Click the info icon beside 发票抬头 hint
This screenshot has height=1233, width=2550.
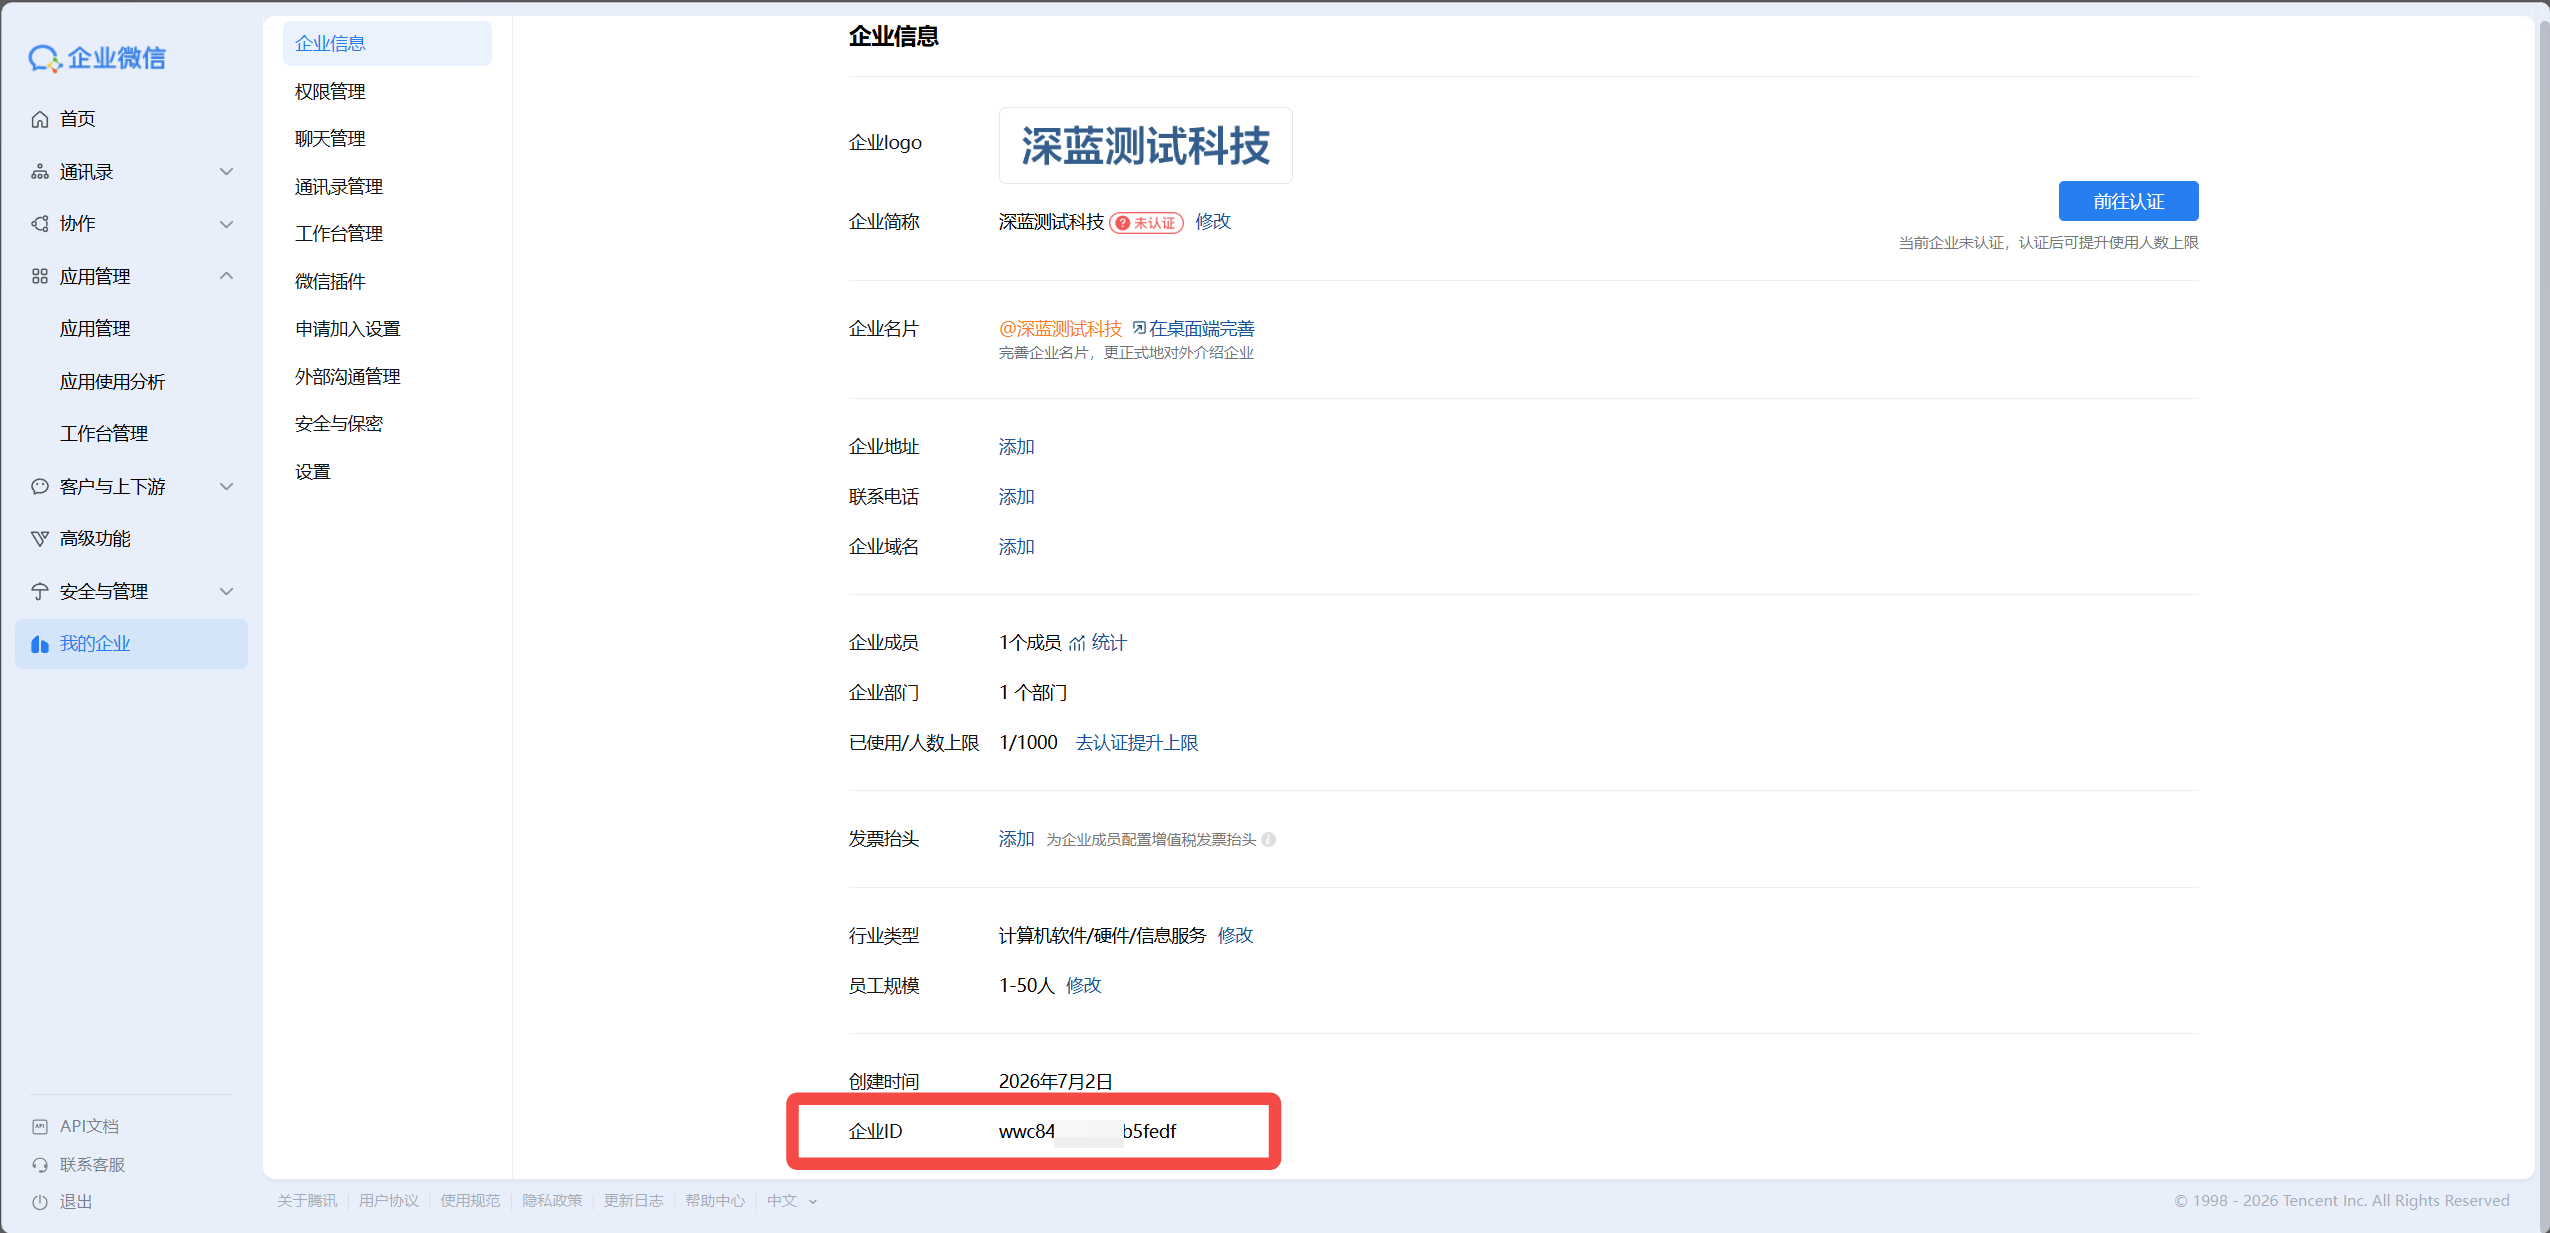pos(1268,840)
